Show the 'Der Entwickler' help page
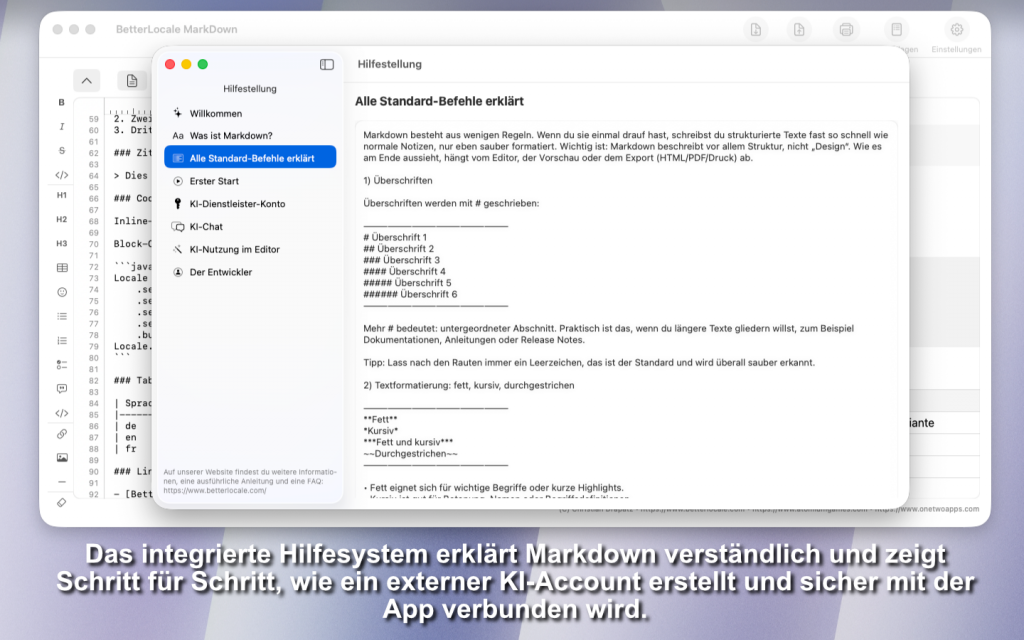This screenshot has height=640, width=1024. [220, 272]
